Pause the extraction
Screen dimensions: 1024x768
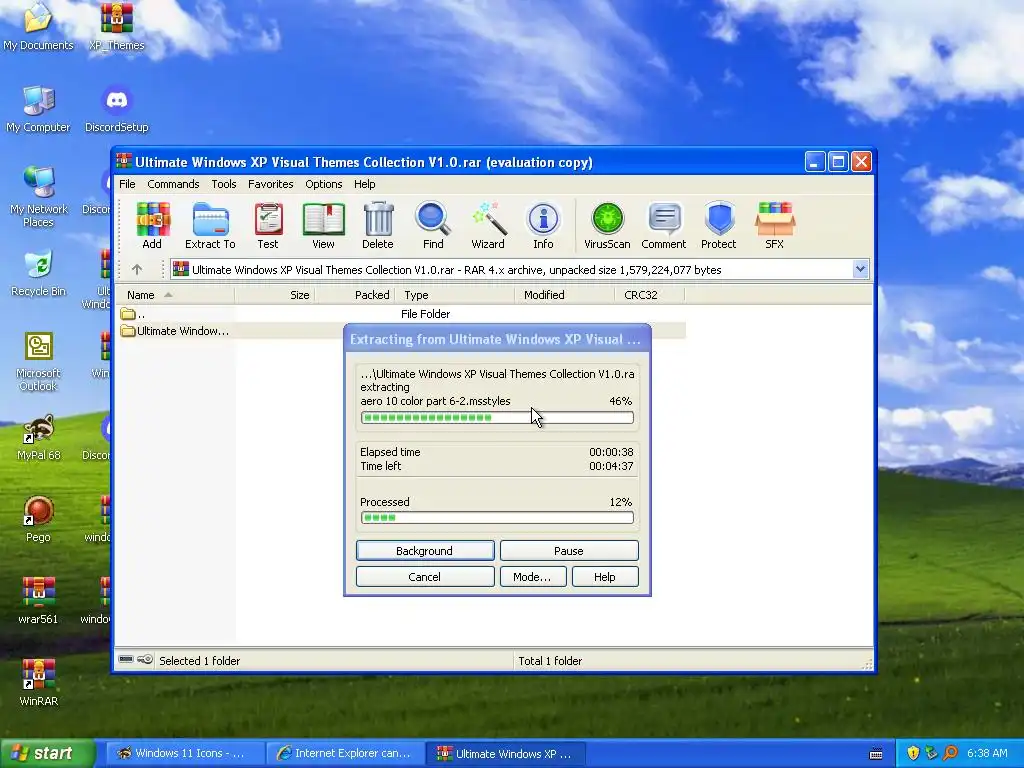[569, 551]
